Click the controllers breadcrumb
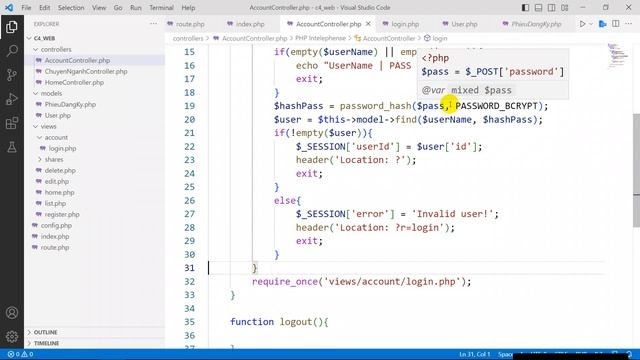640x360 pixels. [188, 38]
